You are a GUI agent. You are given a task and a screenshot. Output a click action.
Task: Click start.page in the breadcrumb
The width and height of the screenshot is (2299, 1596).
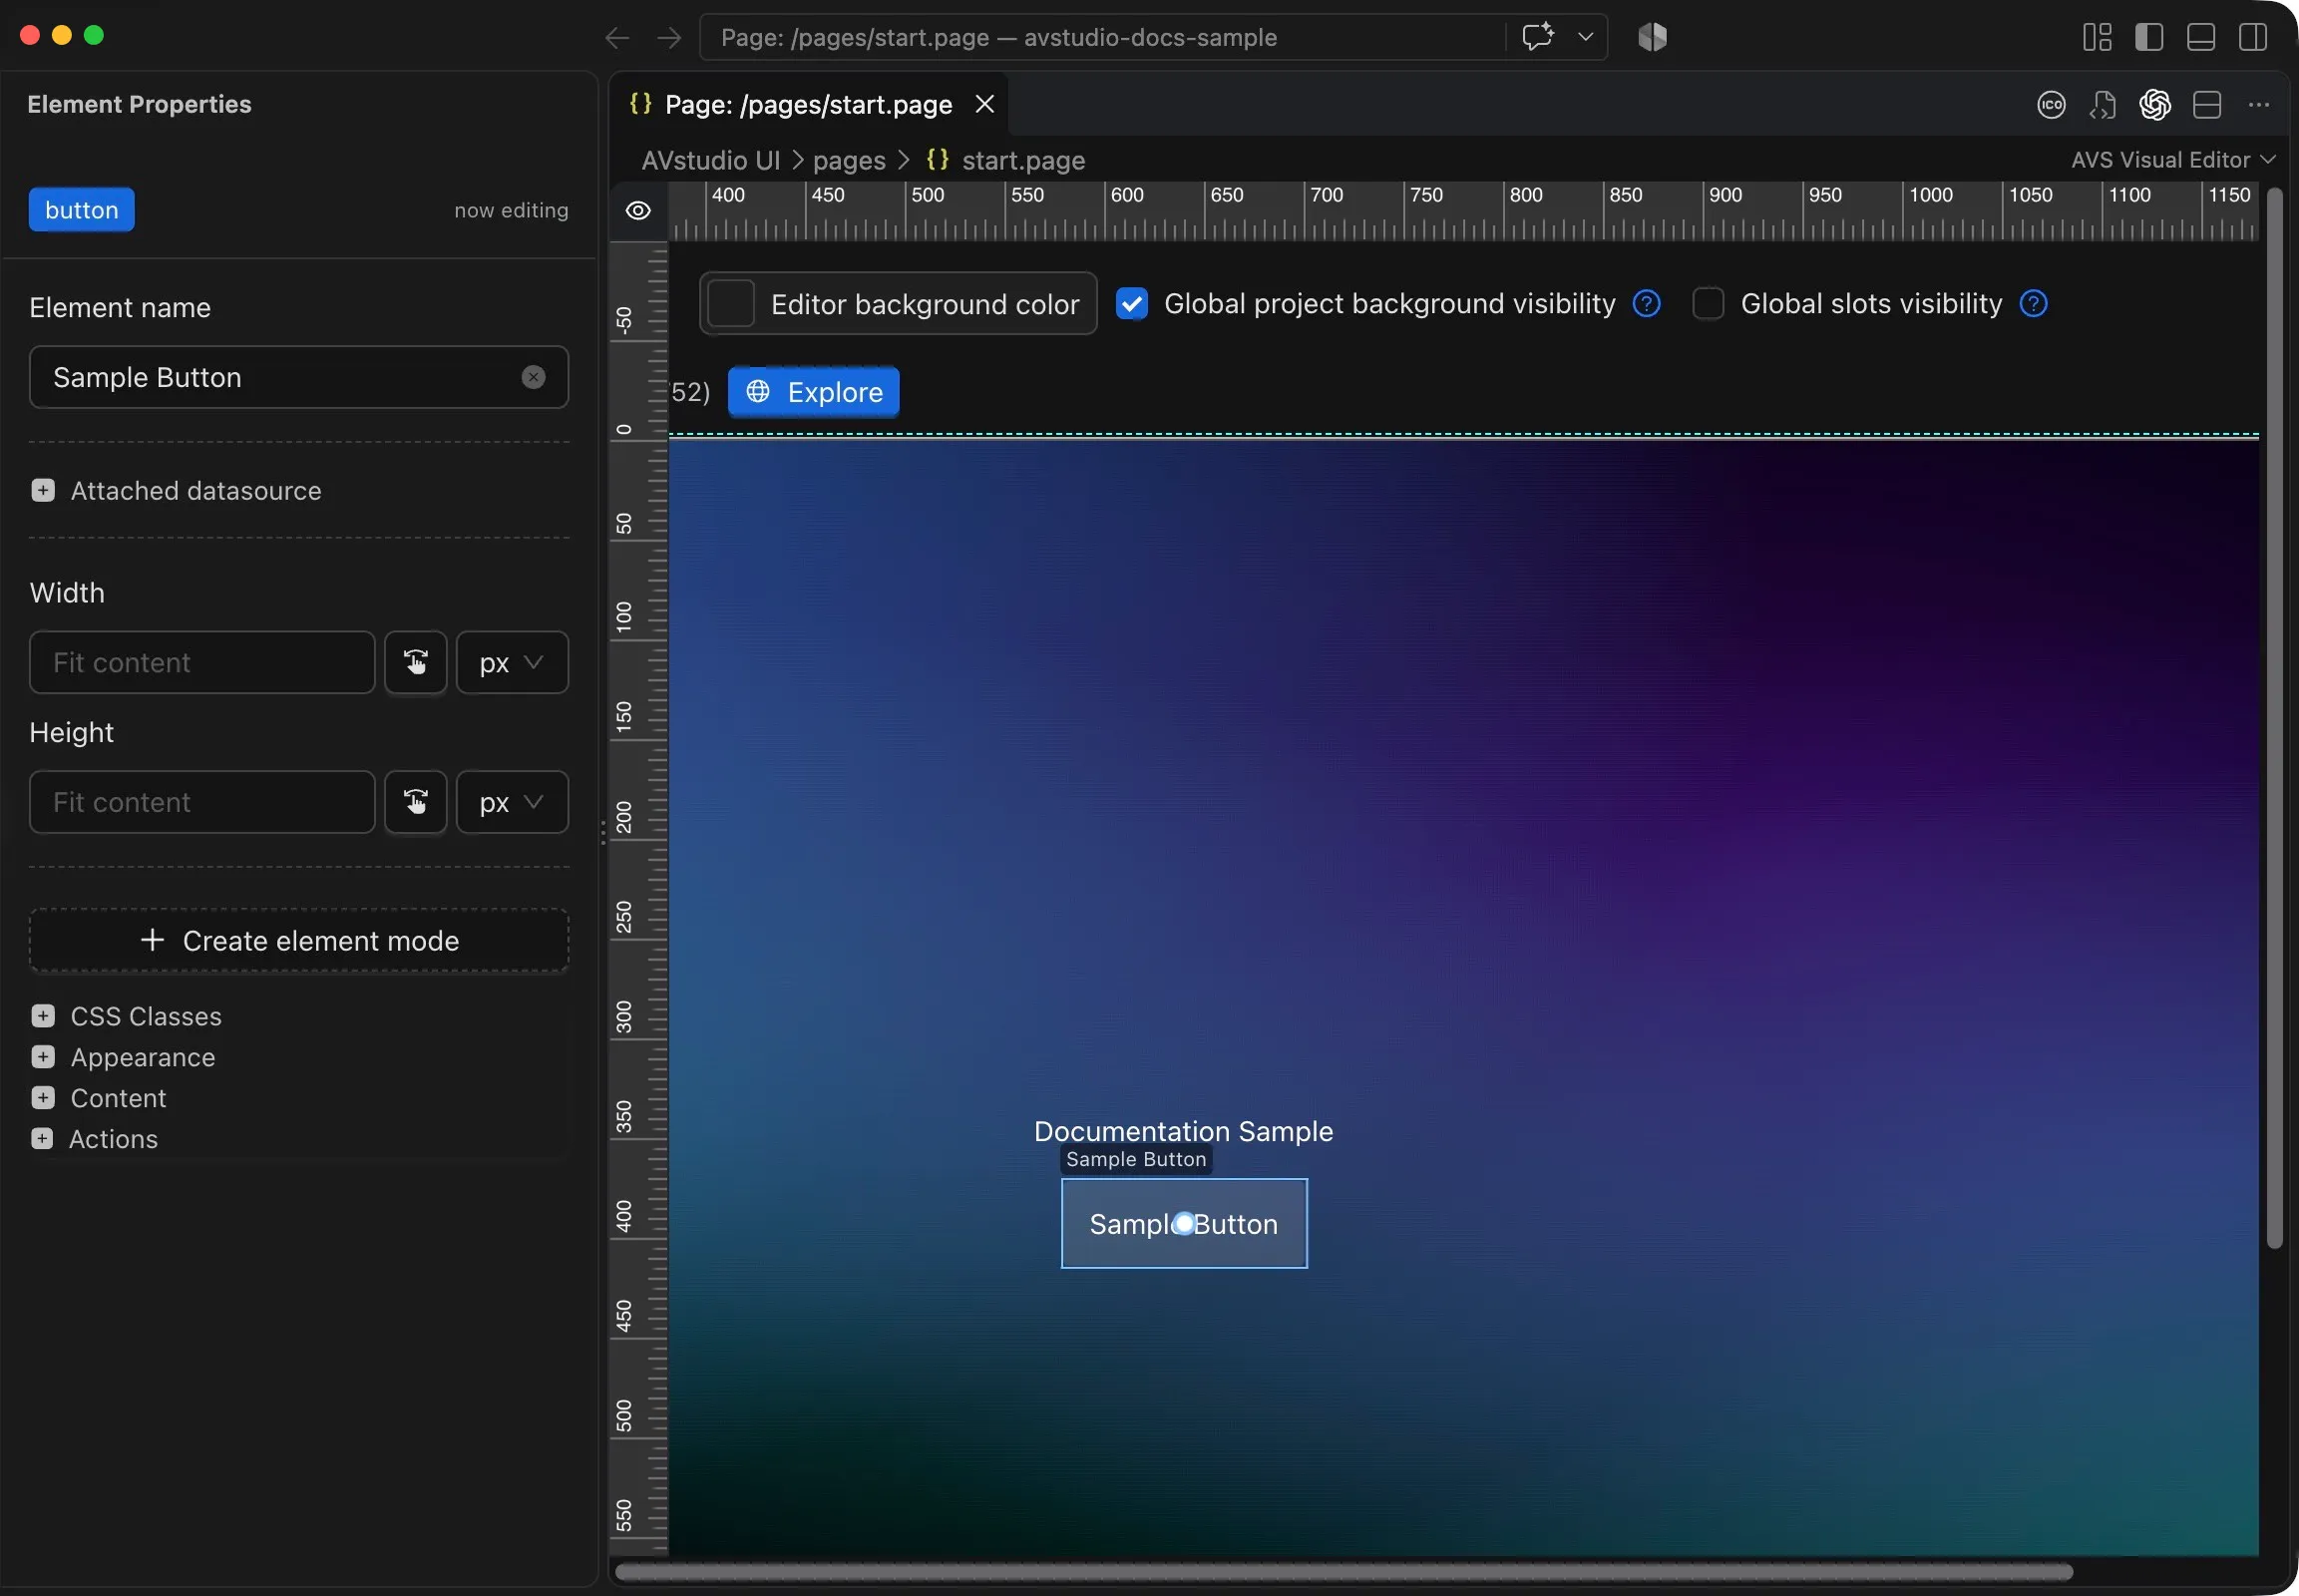(x=1023, y=160)
